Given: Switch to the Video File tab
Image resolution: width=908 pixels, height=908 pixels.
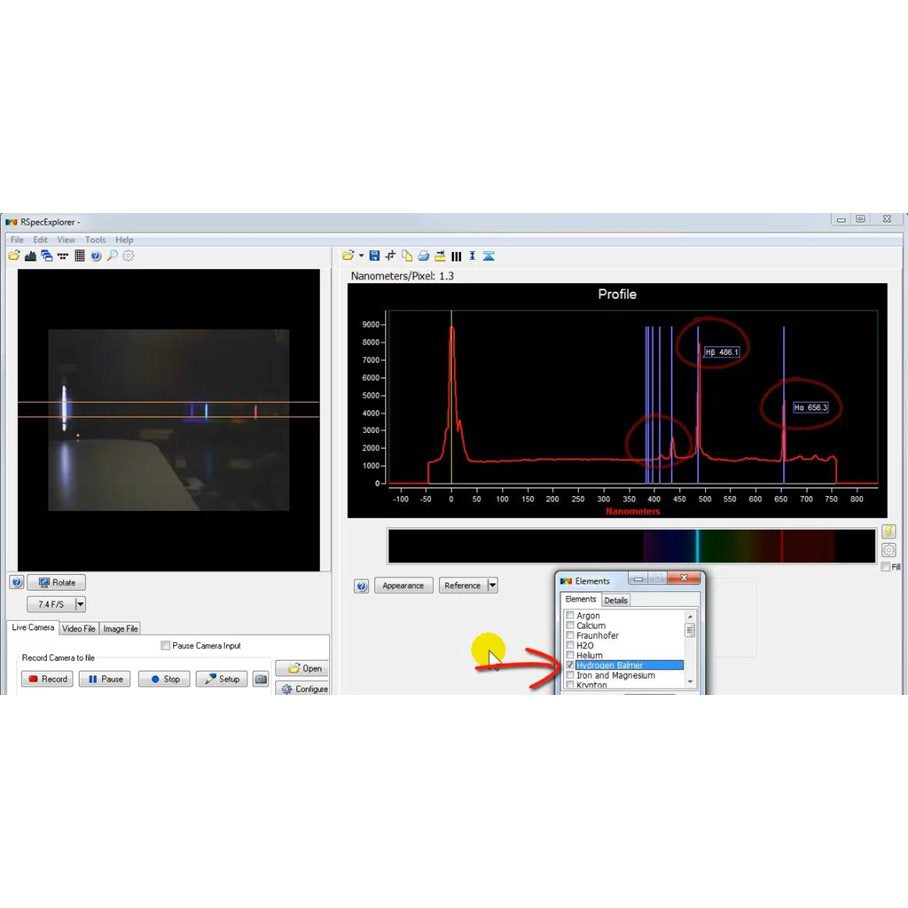Looking at the screenshot, I should click(79, 628).
